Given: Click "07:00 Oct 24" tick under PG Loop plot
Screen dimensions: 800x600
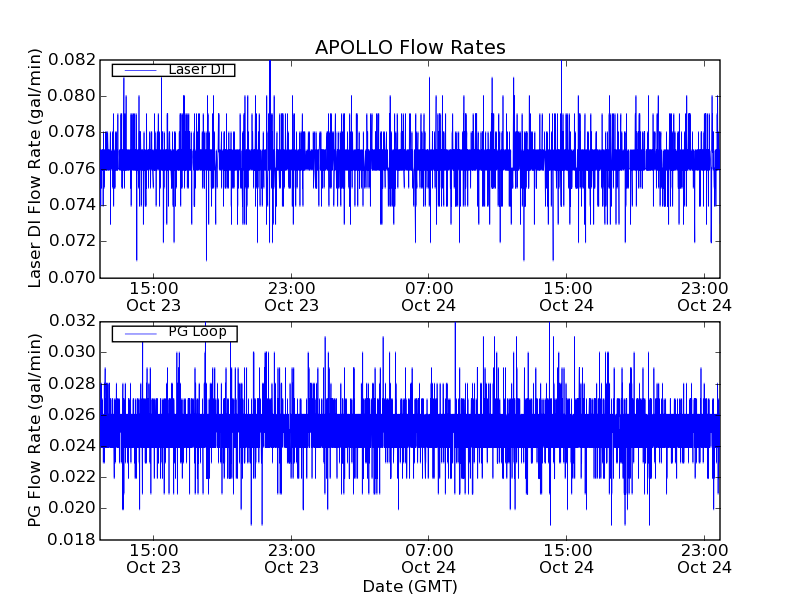Looking at the screenshot, I should 429,559.
